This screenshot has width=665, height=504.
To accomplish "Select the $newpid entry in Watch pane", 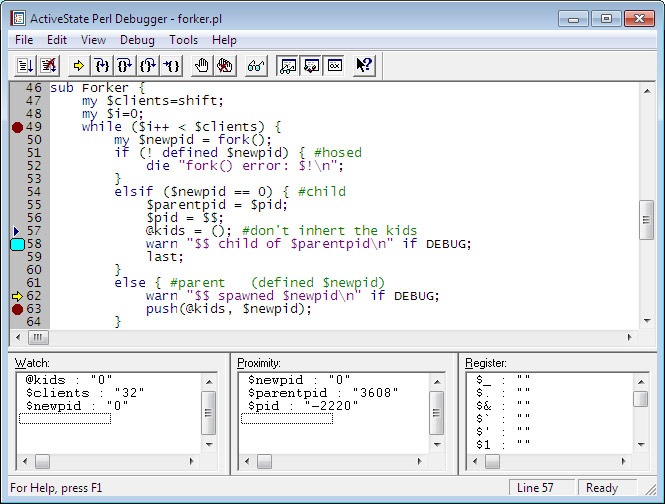I will point(77,406).
